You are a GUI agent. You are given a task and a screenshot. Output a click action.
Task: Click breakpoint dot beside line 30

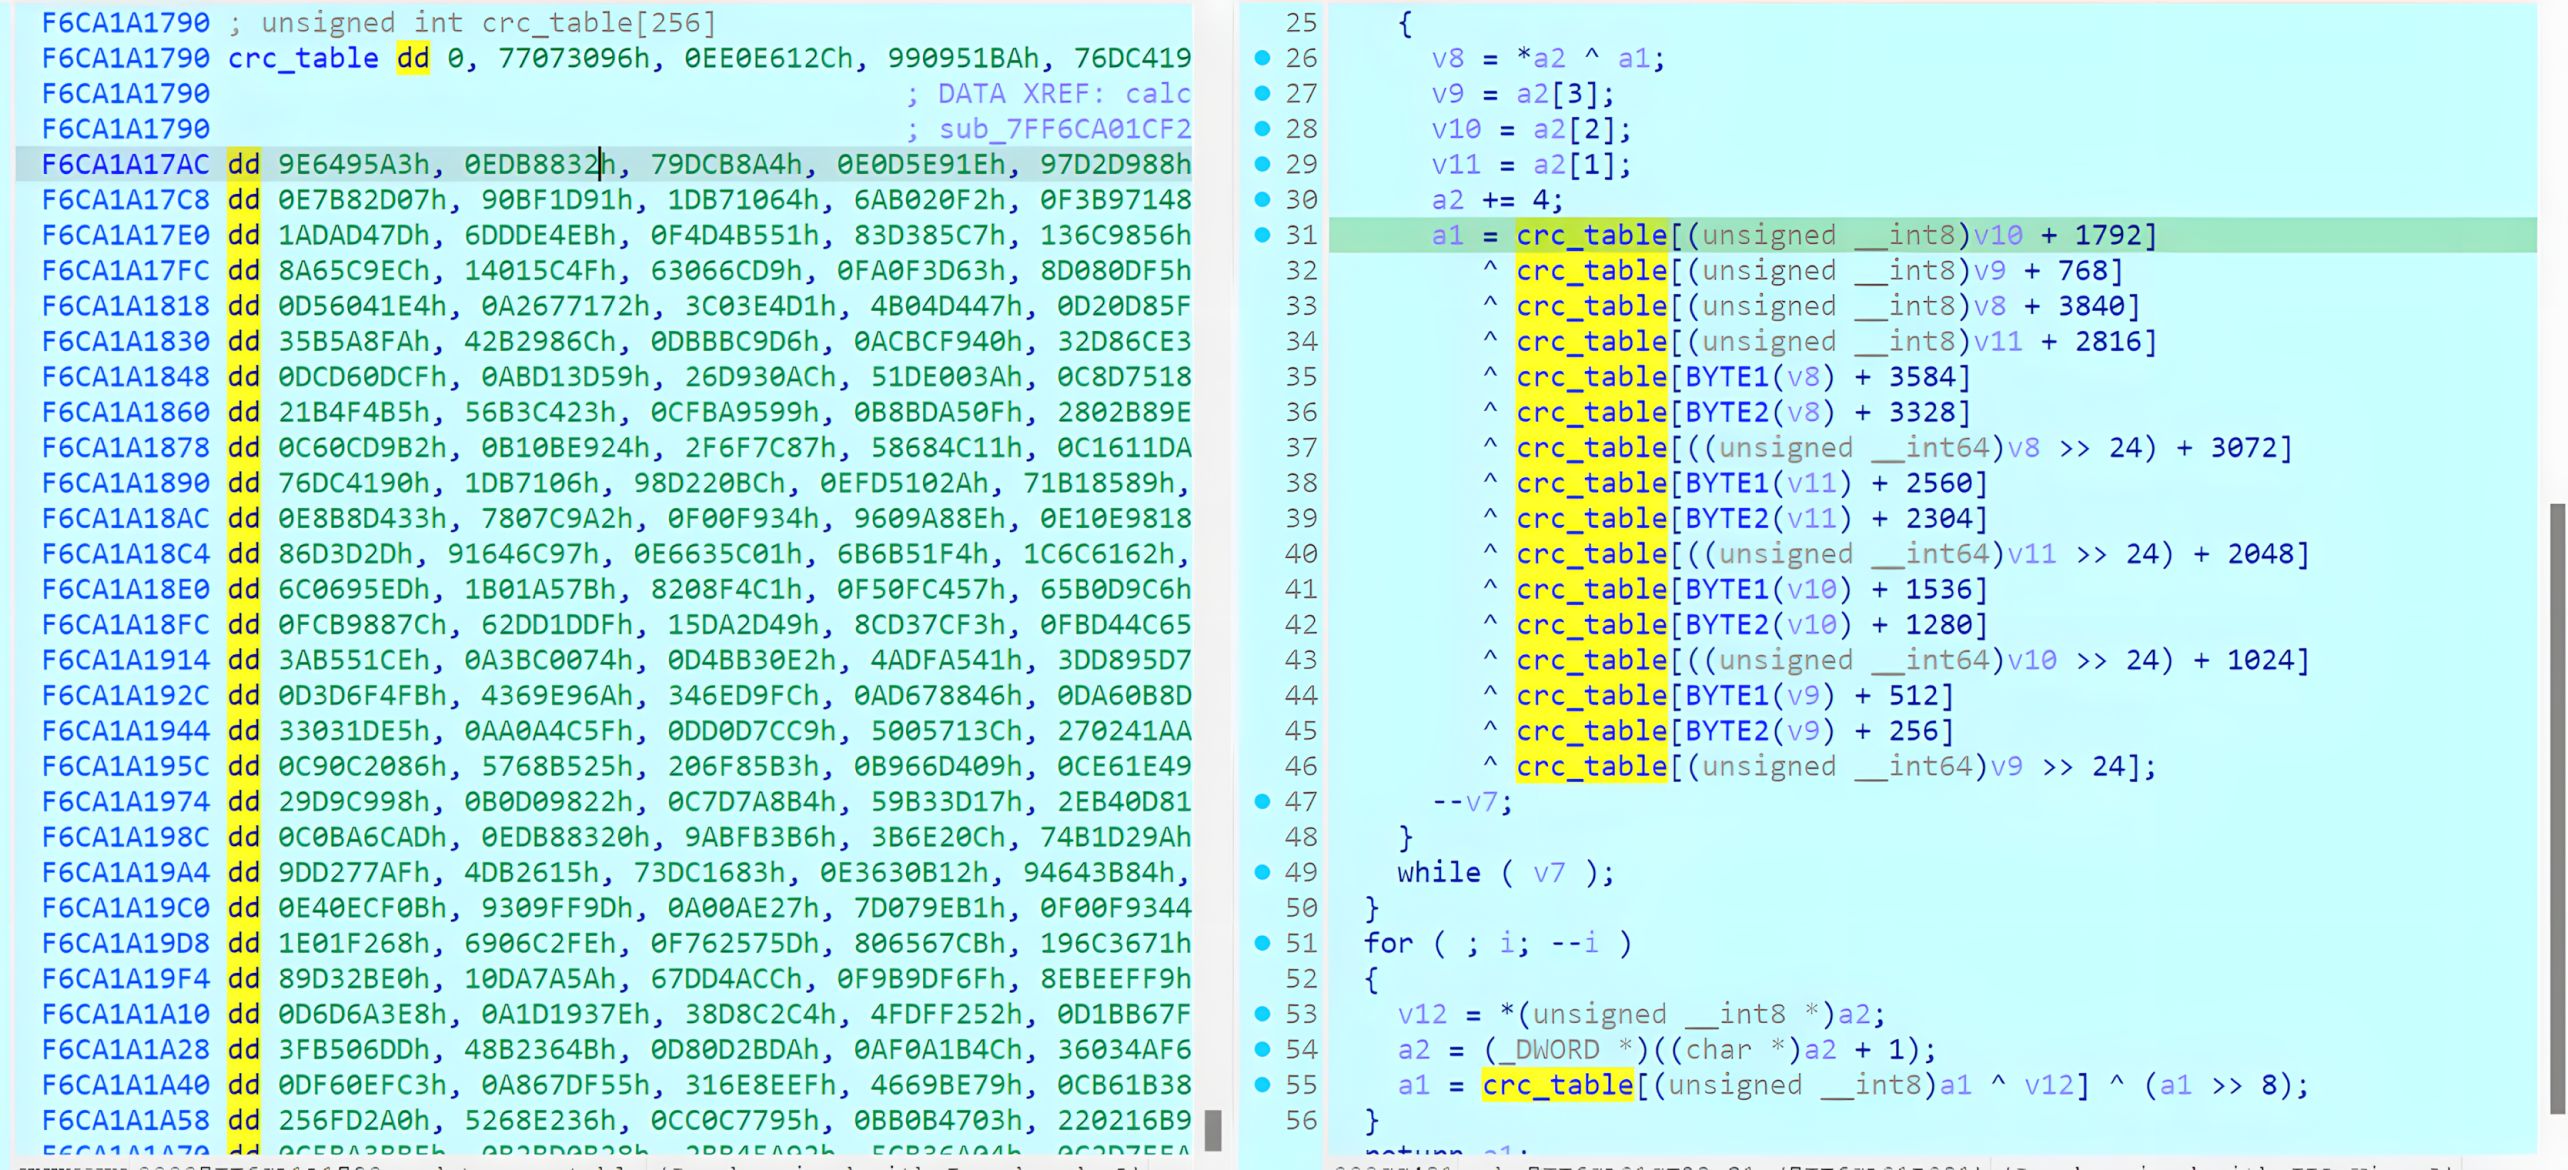point(1262,199)
